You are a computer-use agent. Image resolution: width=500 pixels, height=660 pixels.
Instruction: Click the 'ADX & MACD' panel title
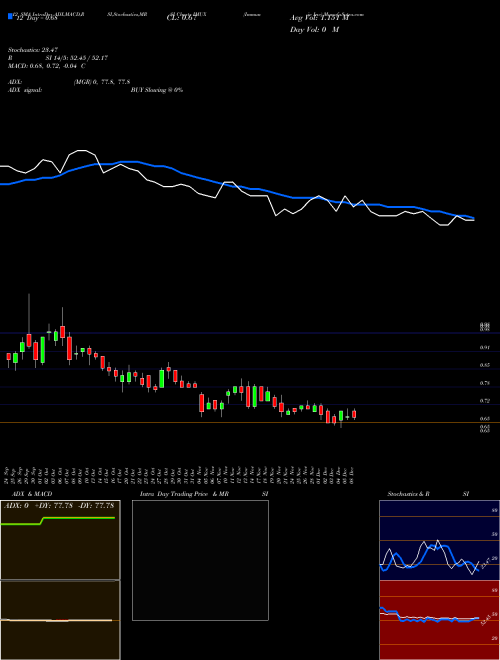click(x=32, y=494)
